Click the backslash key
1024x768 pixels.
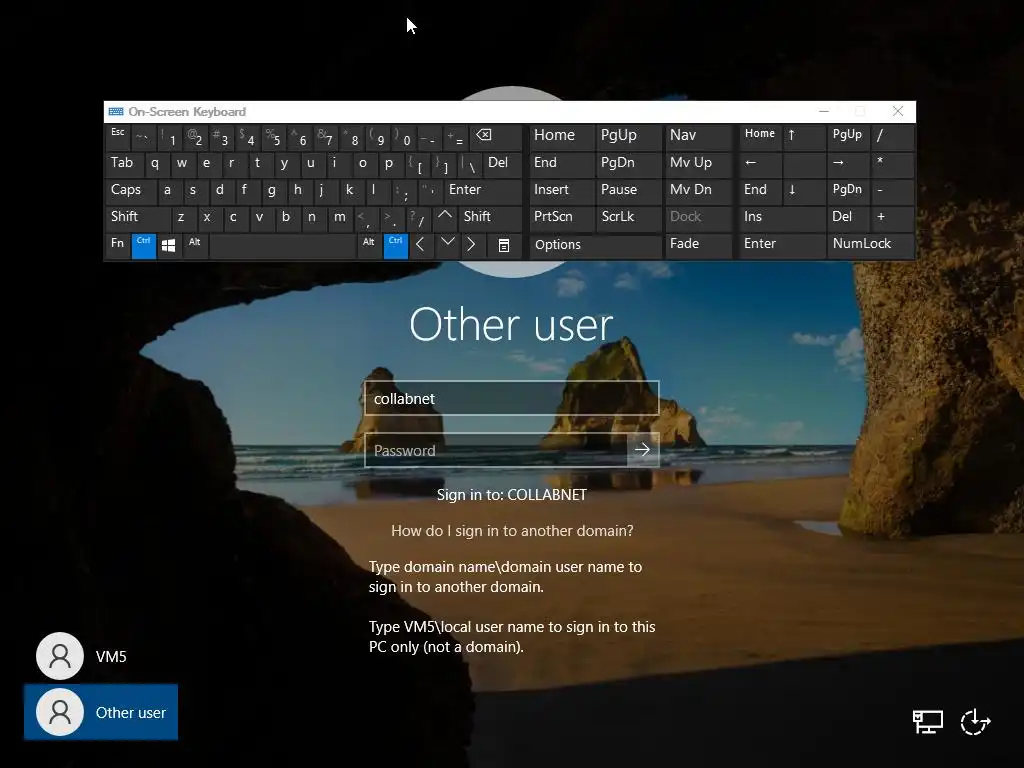pyautogui.click(x=470, y=165)
